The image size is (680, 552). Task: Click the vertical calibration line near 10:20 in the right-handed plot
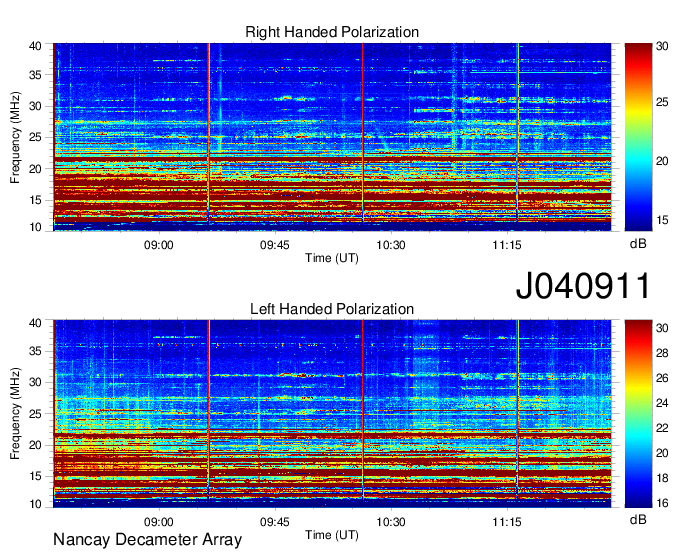363,133
